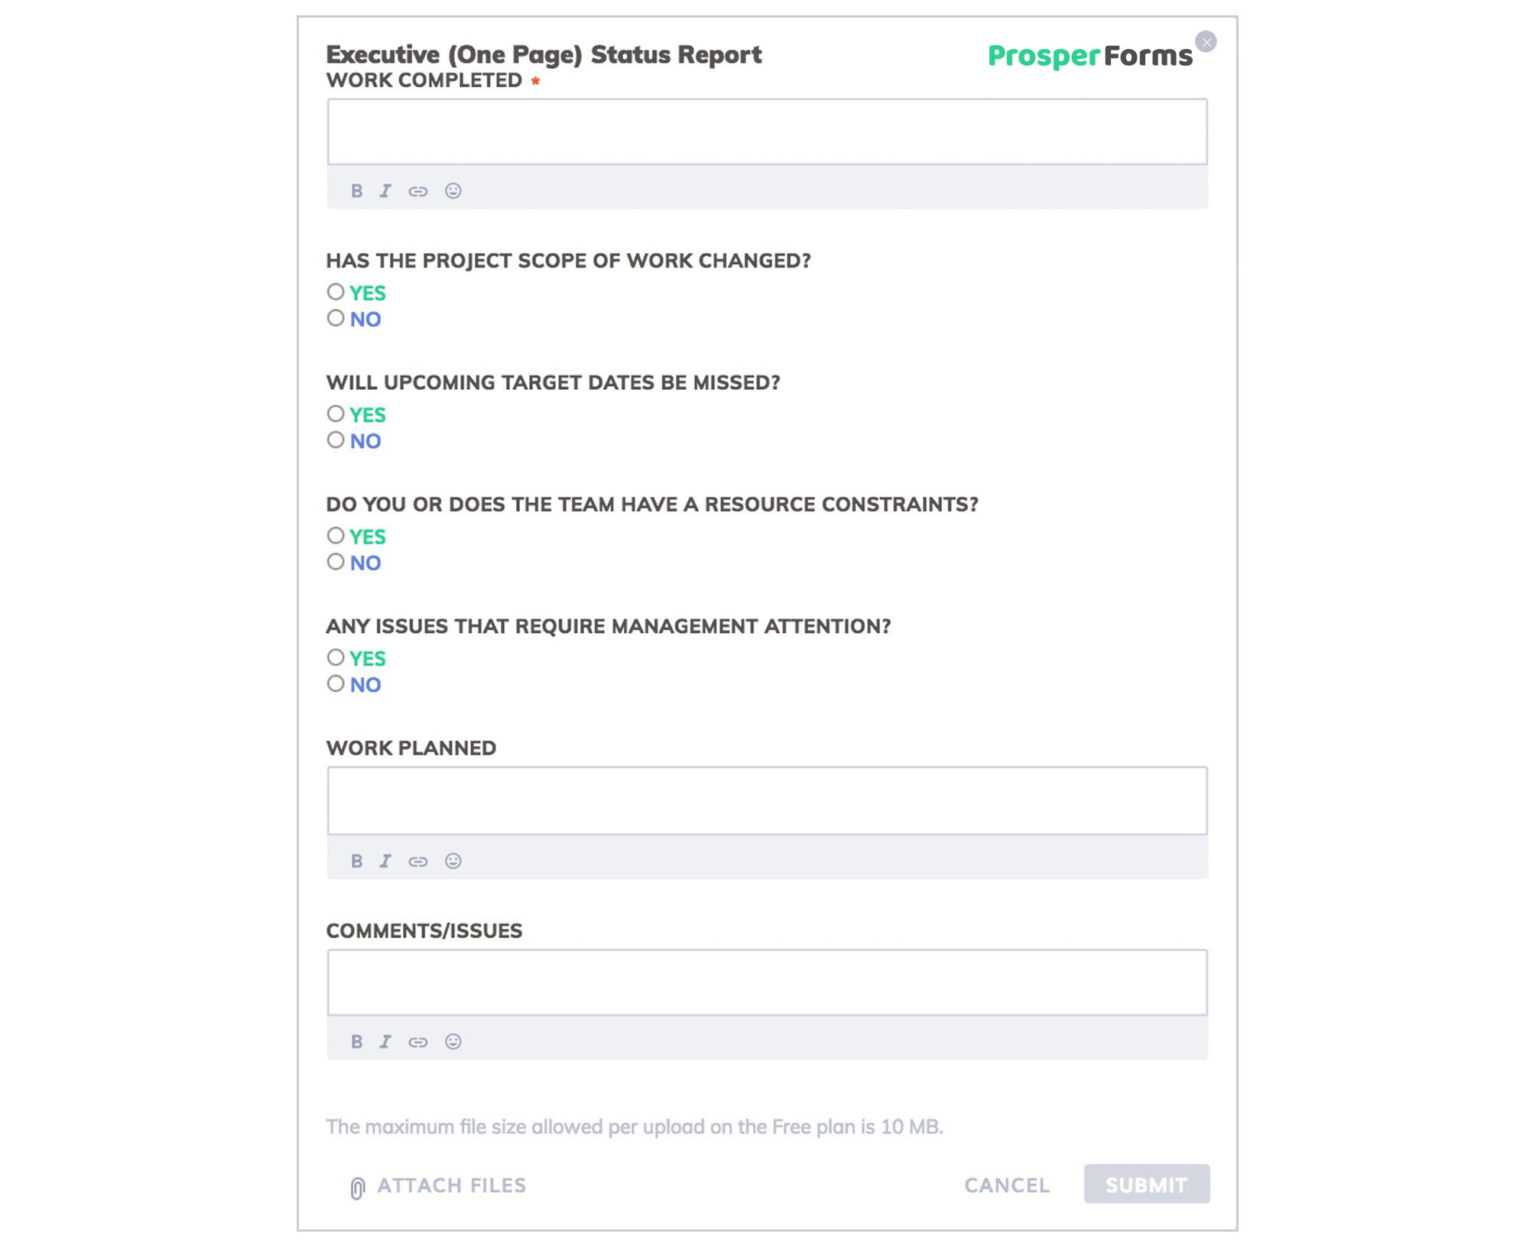Screen dimensions: 1536x1250
Task: Select YES for project scope changed
Action: 335,291
